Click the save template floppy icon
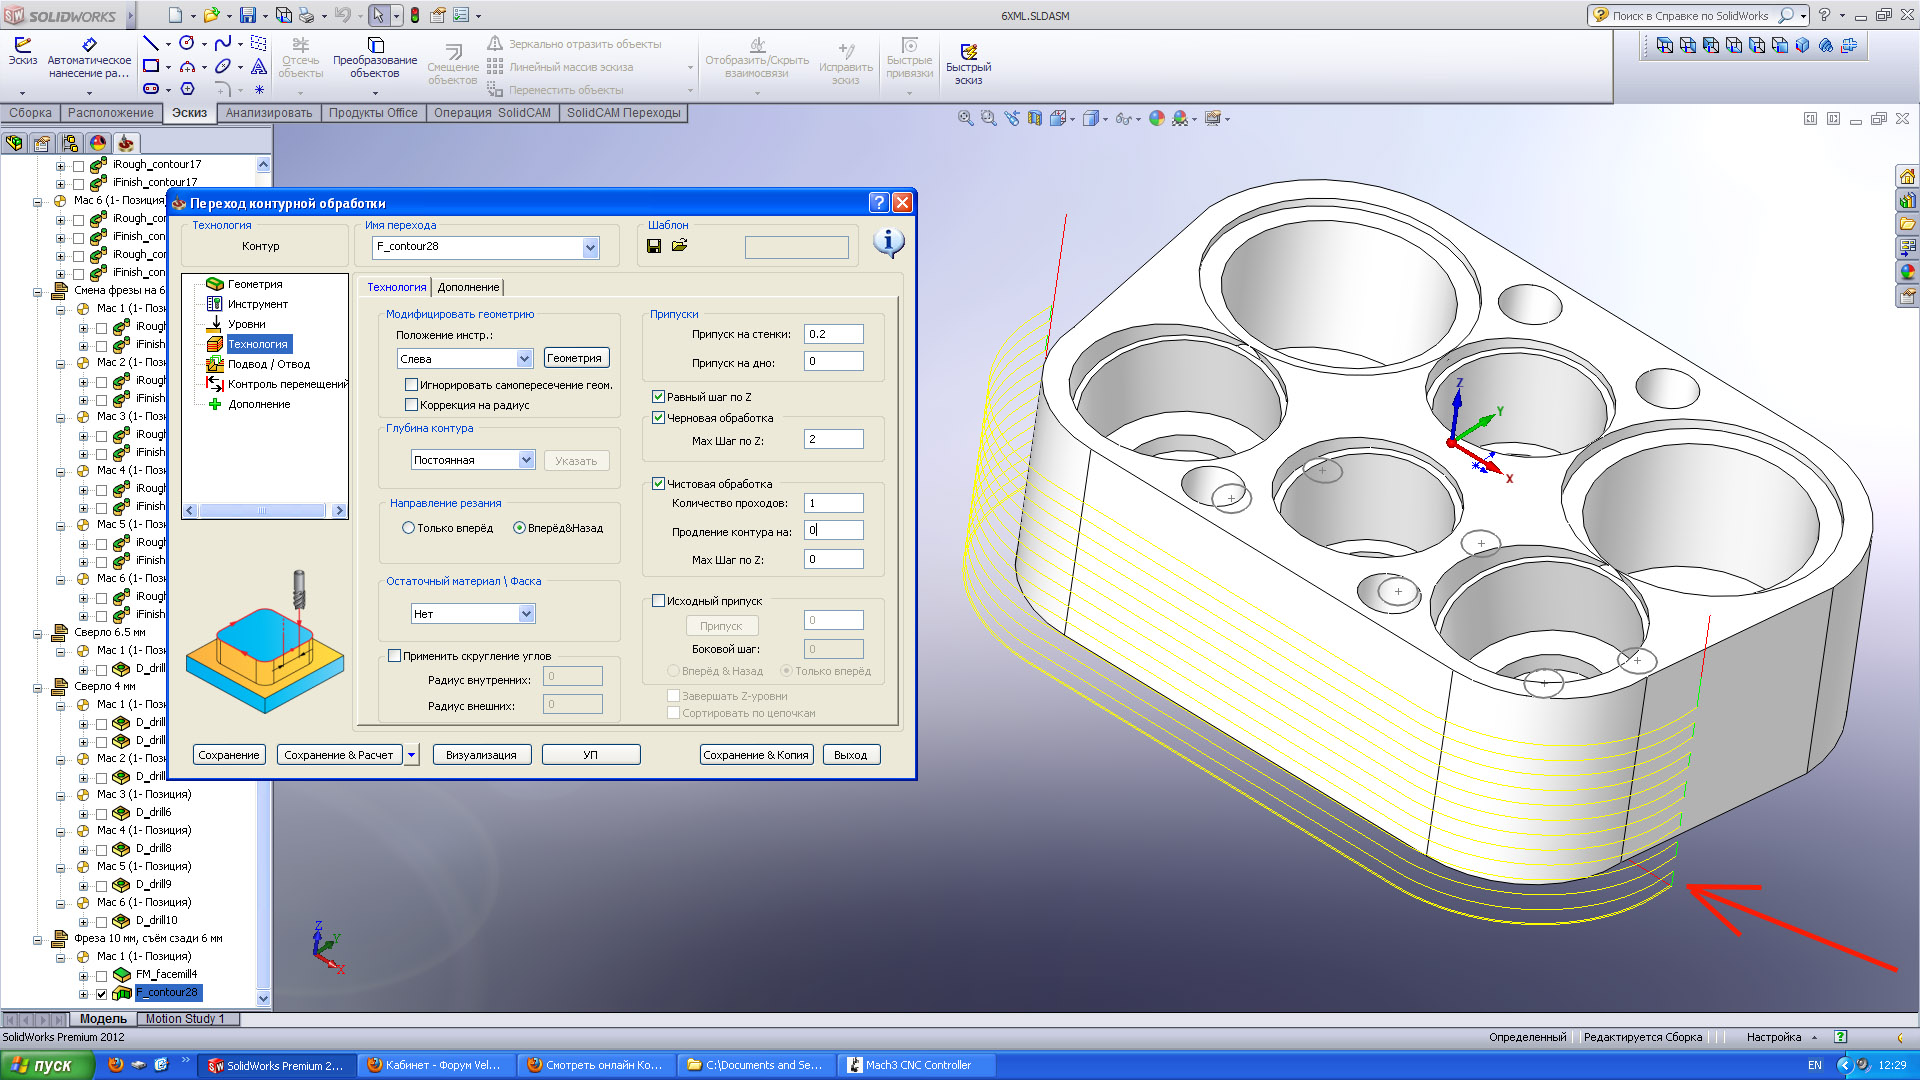This screenshot has width=1920, height=1080. click(x=654, y=246)
